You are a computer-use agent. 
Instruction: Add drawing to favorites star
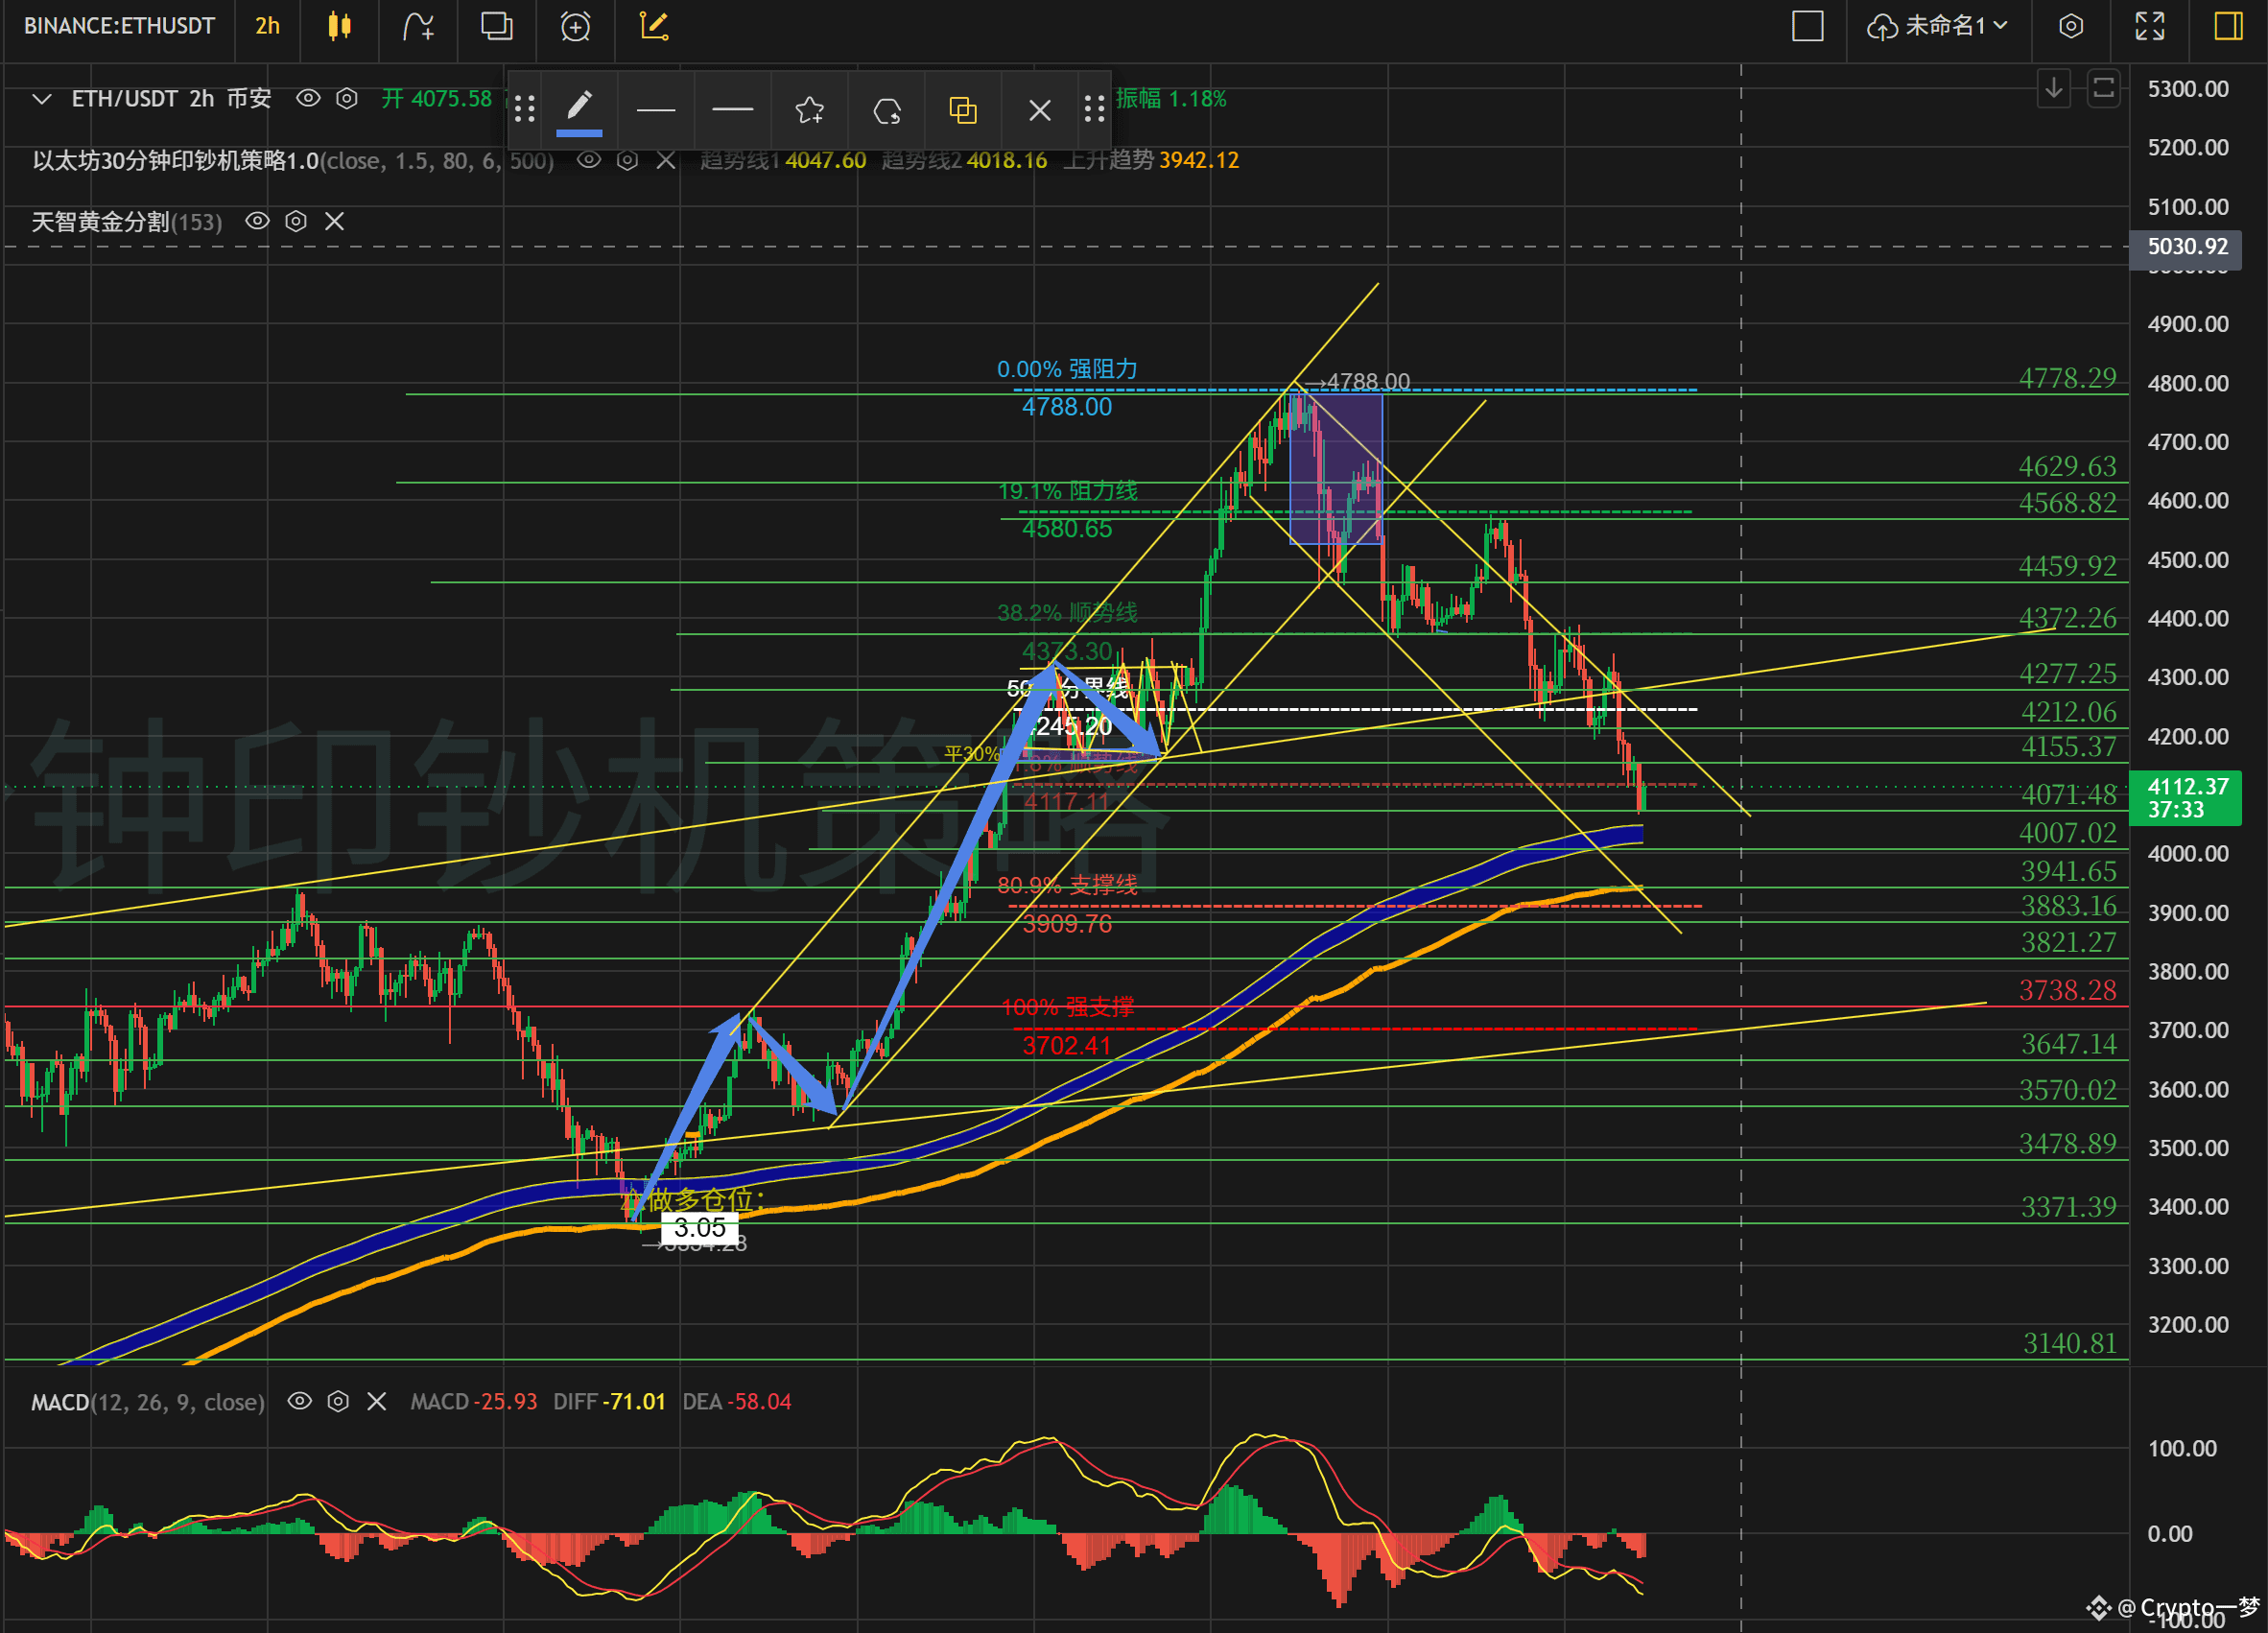coord(809,109)
